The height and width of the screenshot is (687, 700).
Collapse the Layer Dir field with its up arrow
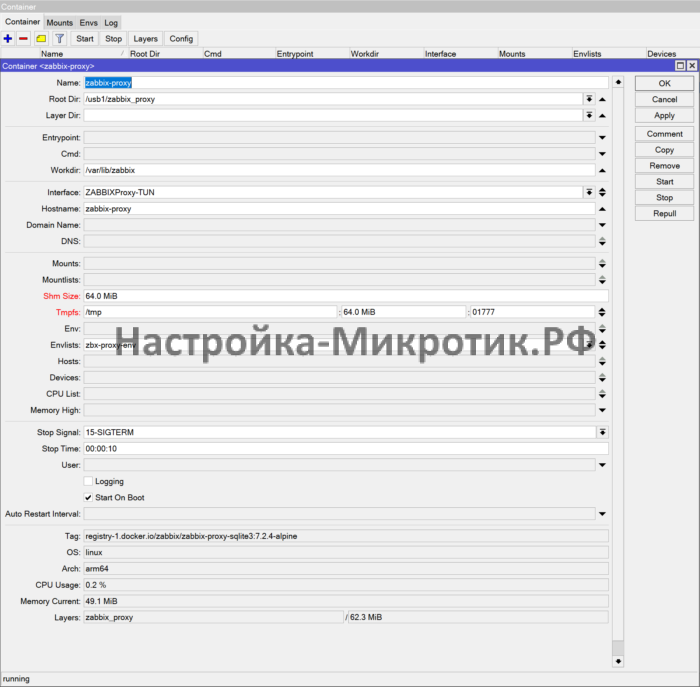602,116
